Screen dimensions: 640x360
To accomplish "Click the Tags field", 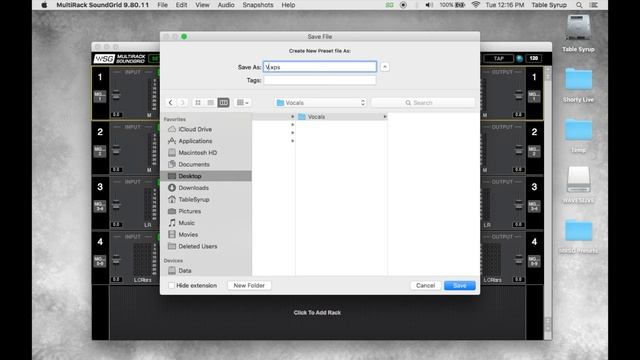I will (x=320, y=80).
